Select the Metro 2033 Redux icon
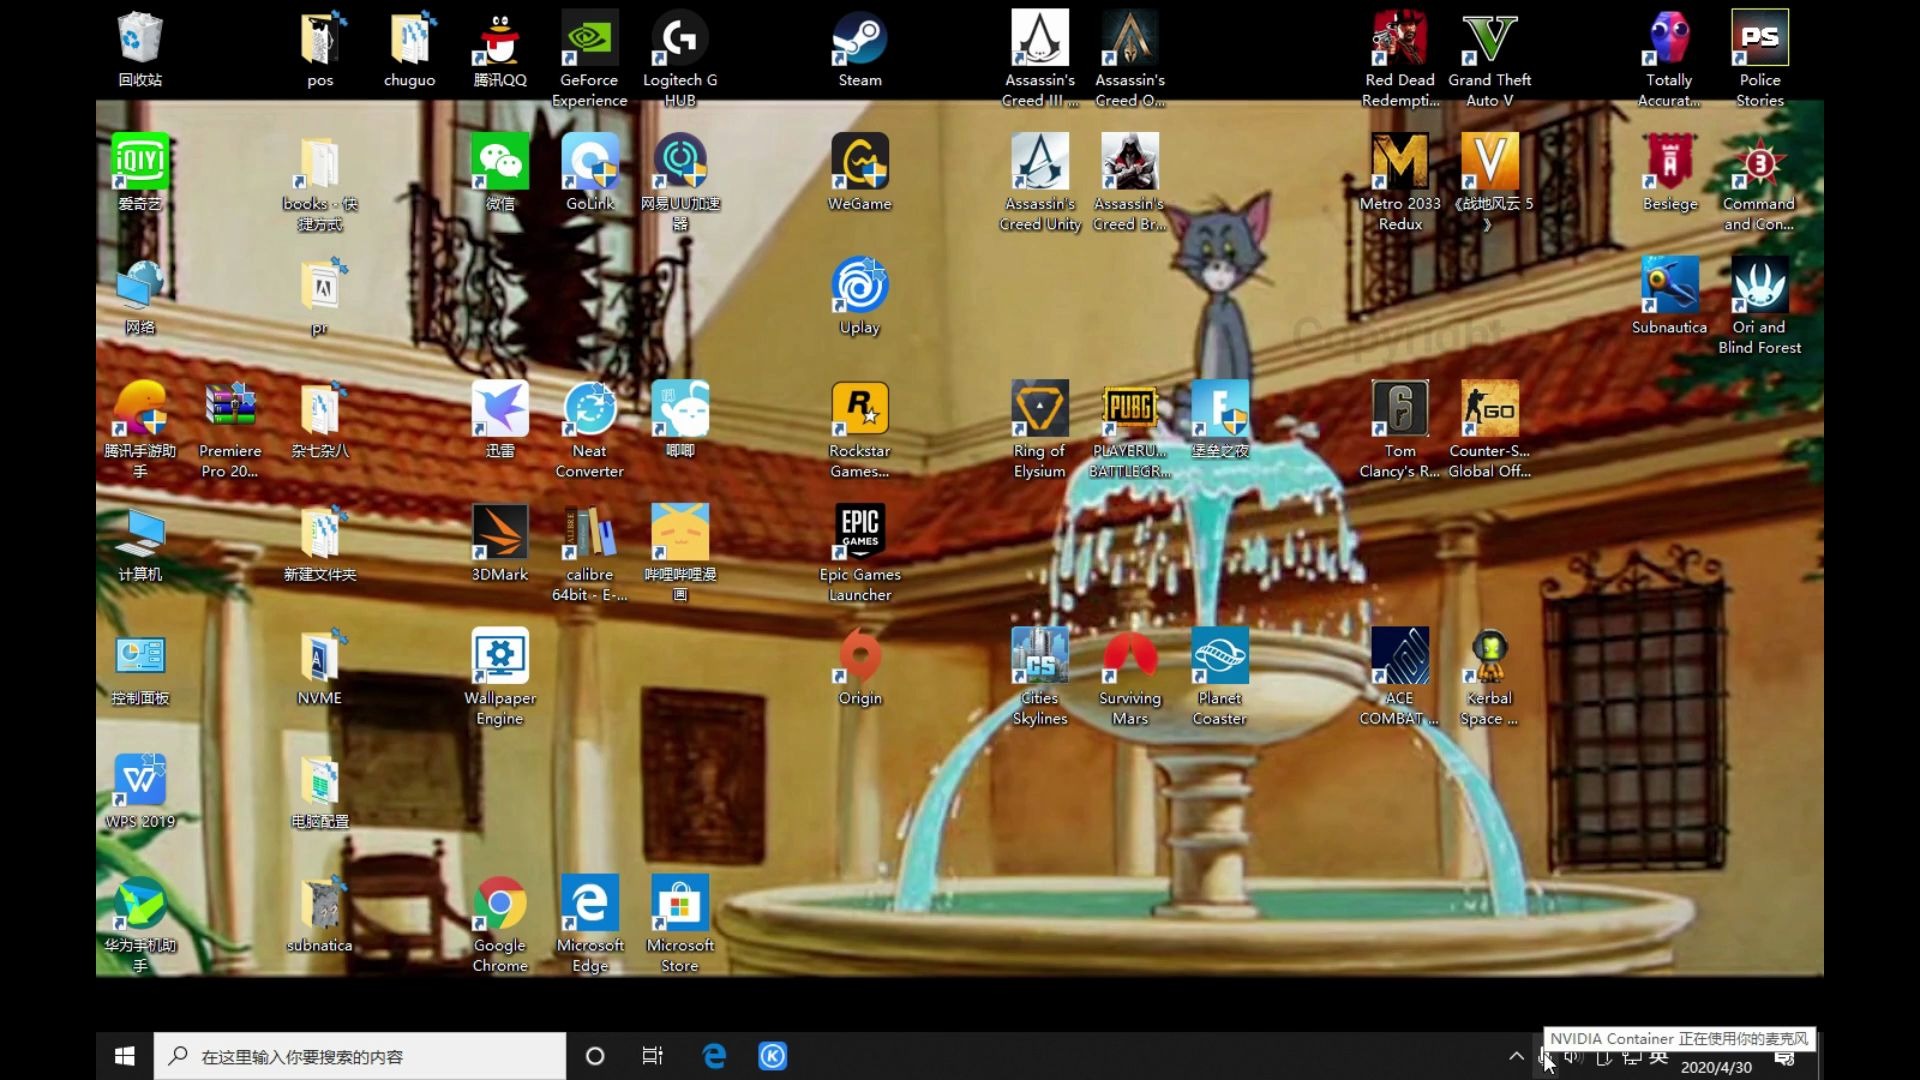 pos(1400,182)
